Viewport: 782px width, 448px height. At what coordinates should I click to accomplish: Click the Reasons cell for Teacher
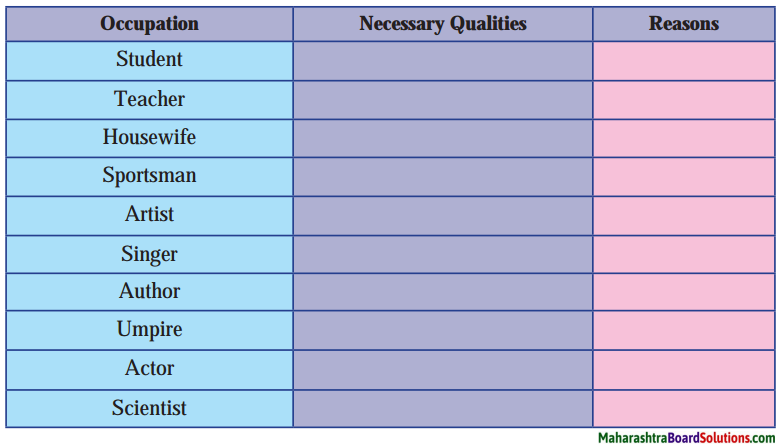click(684, 100)
